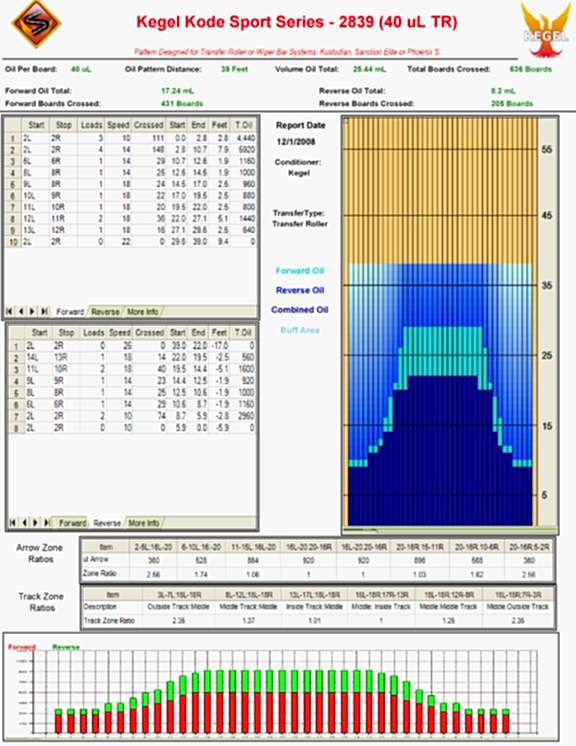This screenshot has width=576, height=746.
Task: Open the Forward tab in upper table
Action: click(70, 312)
